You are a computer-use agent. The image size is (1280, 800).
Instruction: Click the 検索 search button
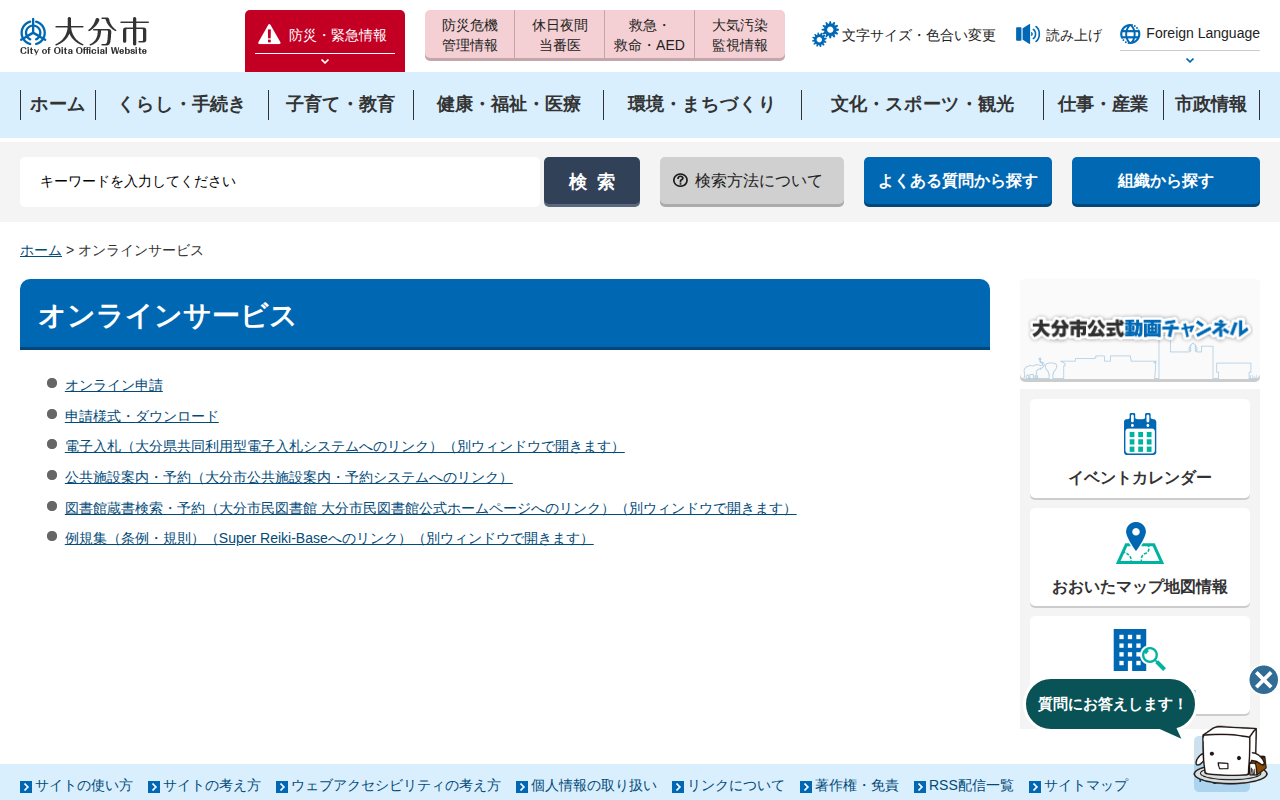(x=592, y=182)
